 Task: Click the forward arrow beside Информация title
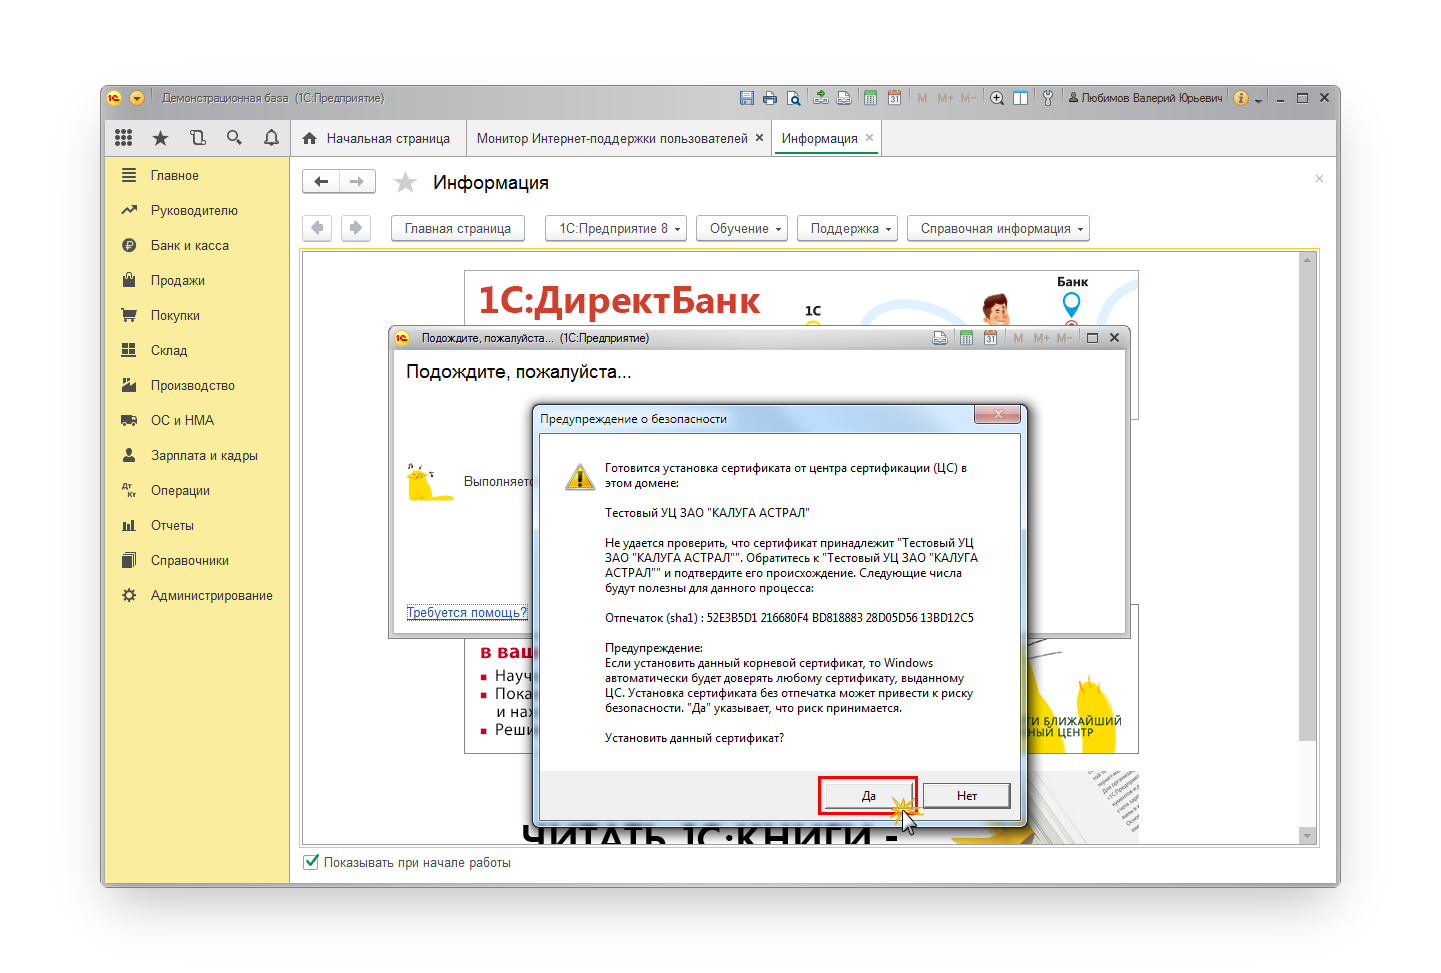[x=357, y=181]
